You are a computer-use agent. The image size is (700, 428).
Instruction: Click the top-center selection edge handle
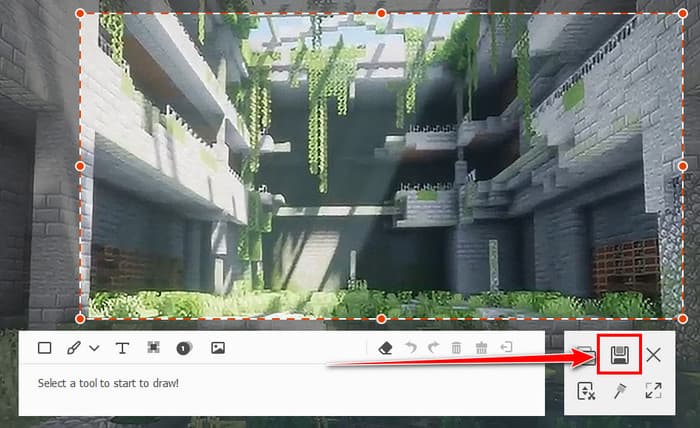pyautogui.click(x=381, y=13)
